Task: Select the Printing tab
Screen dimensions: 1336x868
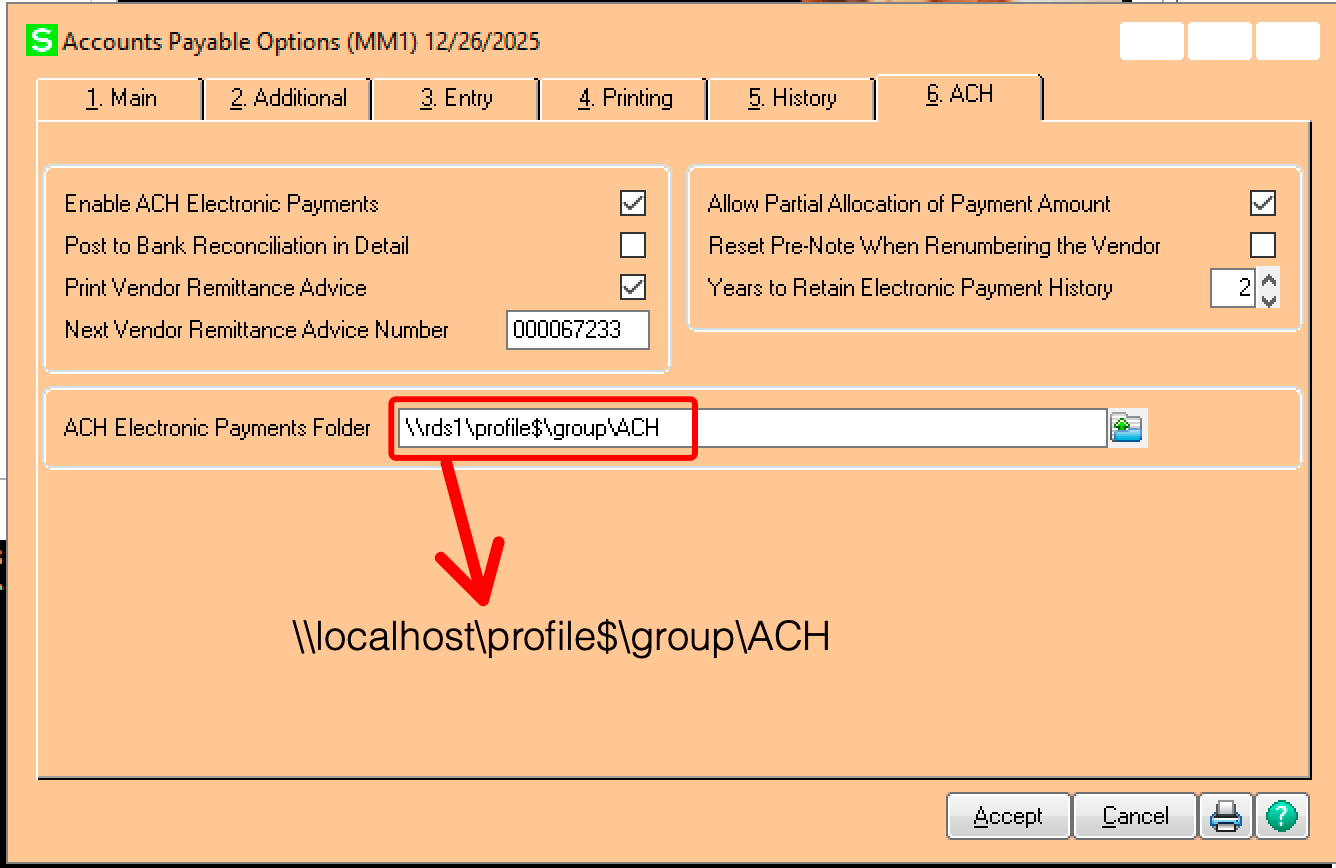Action: pos(625,98)
